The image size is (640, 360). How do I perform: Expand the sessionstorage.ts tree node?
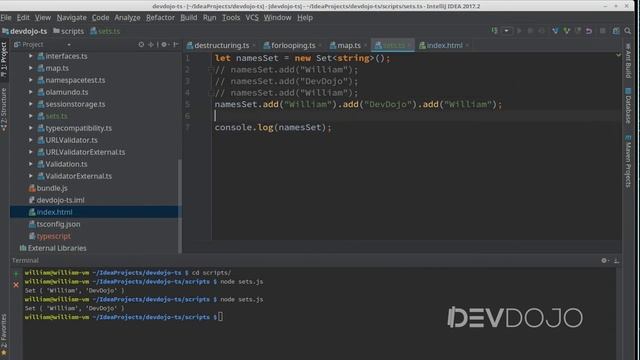[x=31, y=104]
